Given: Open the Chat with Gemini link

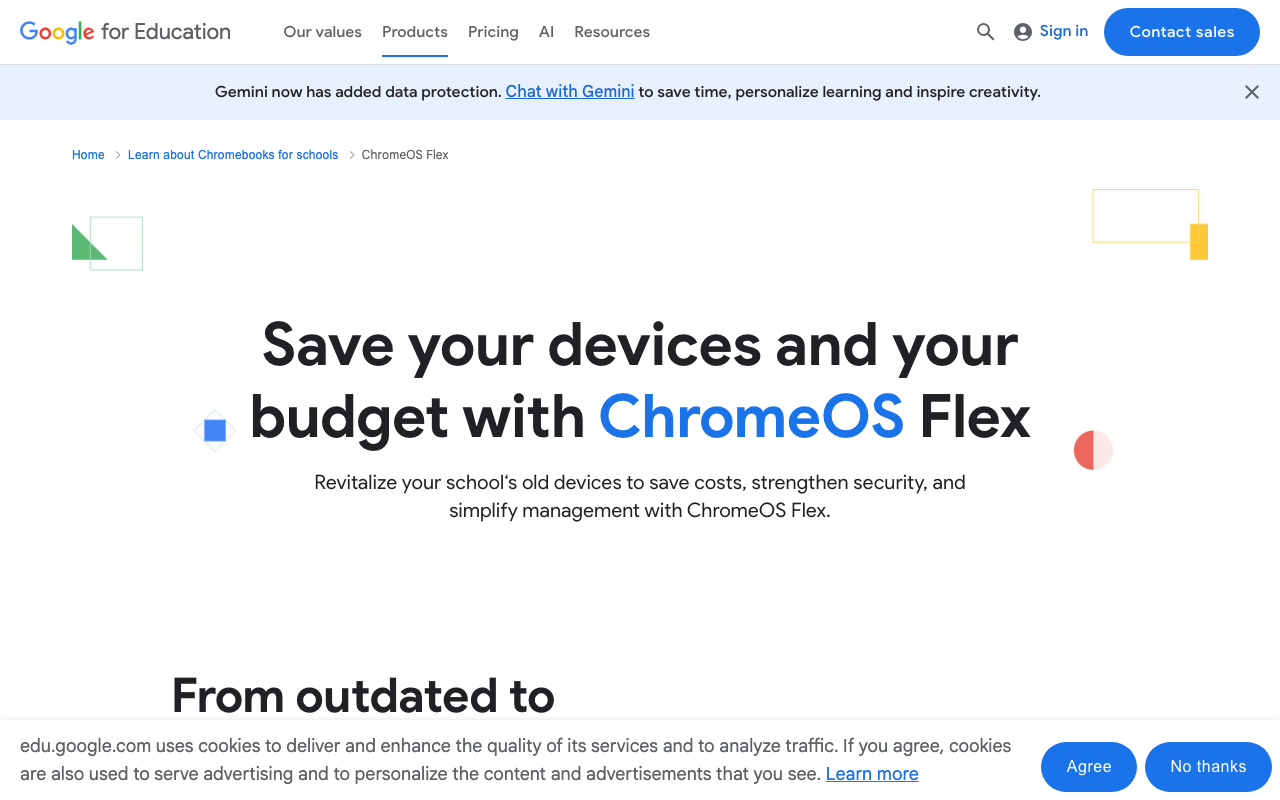Looking at the screenshot, I should [570, 91].
